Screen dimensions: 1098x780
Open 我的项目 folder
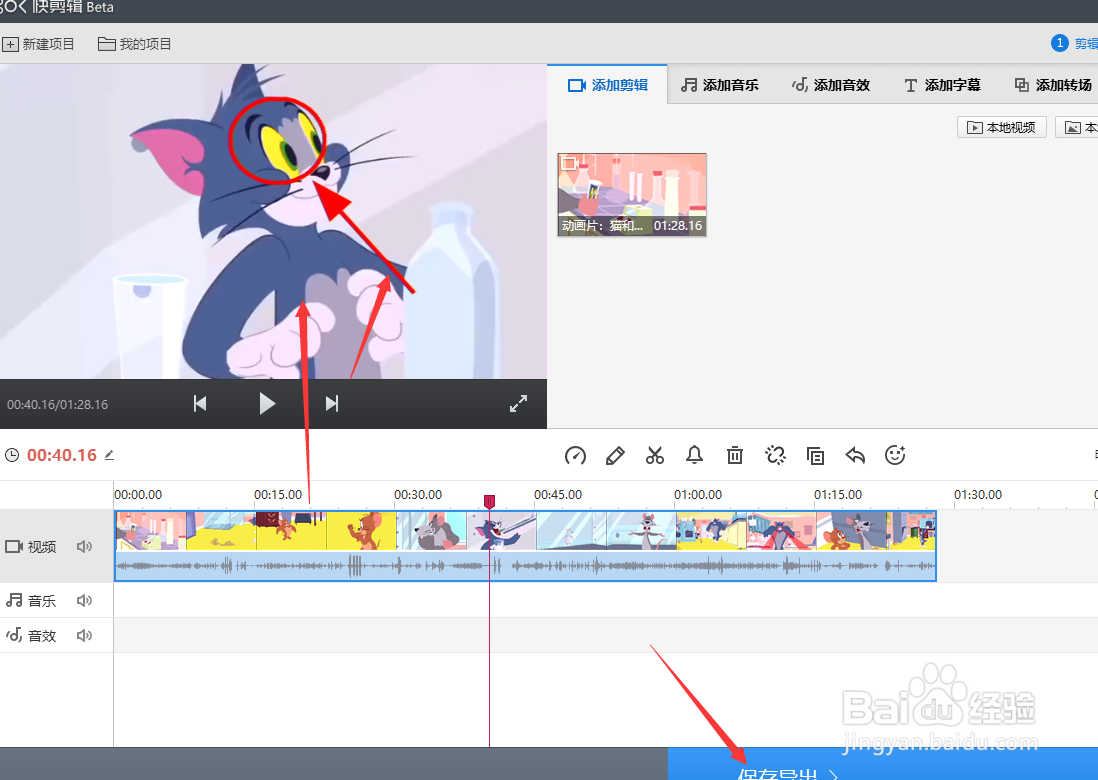click(x=134, y=44)
